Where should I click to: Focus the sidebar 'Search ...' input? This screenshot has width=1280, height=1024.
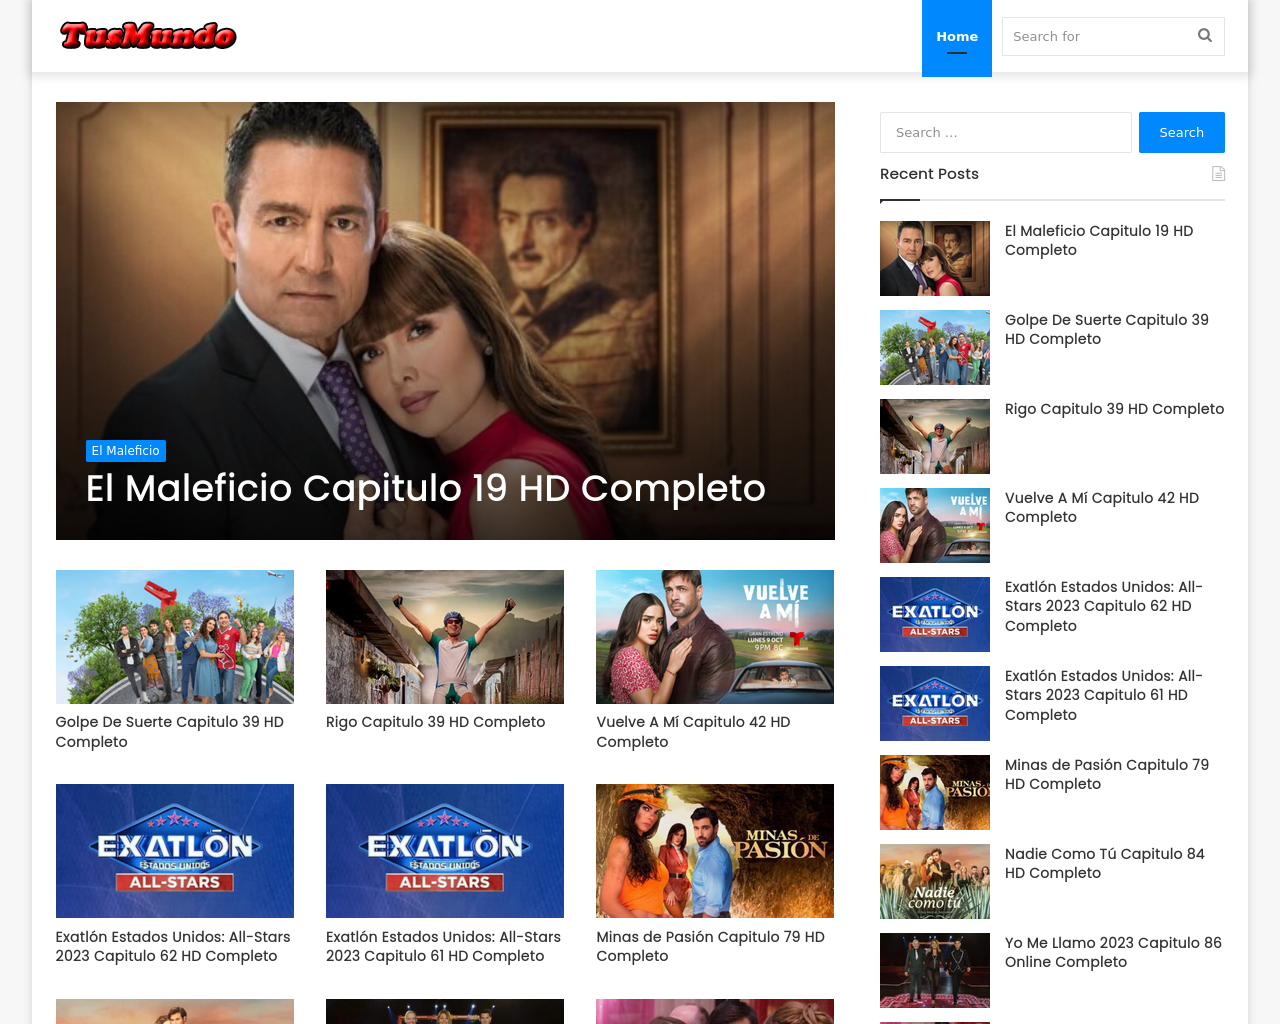tap(1005, 132)
